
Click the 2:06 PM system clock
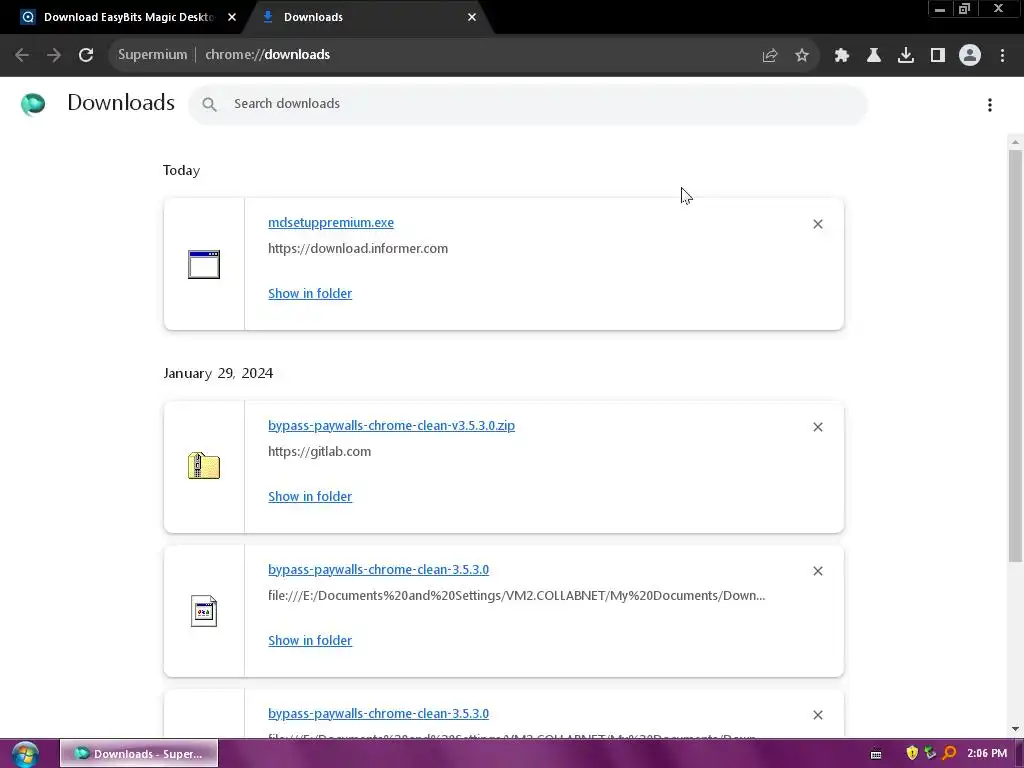click(x=987, y=754)
